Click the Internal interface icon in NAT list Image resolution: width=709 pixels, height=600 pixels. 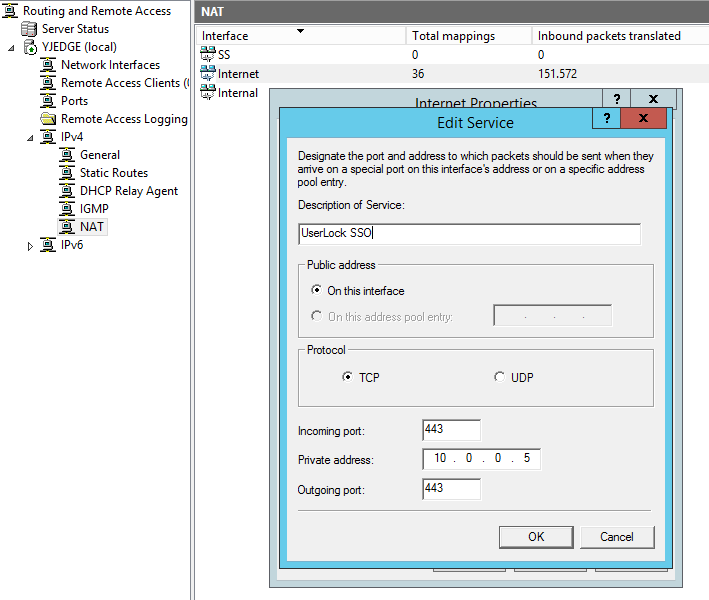pyautogui.click(x=208, y=92)
